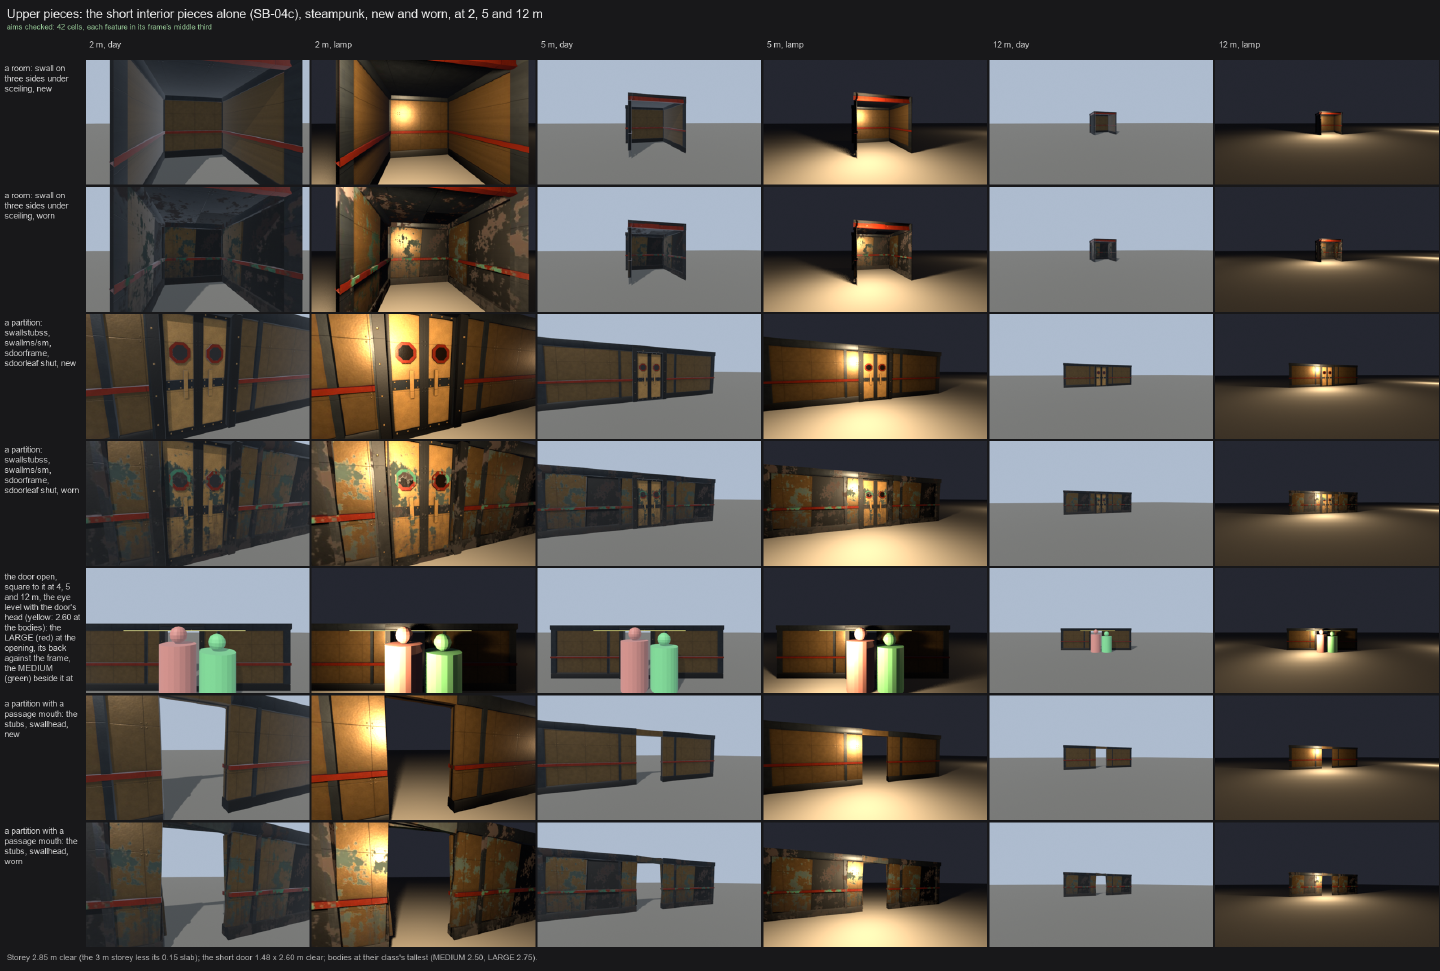
Task: View the worn room render at 12 m, day
Action: point(1101,249)
